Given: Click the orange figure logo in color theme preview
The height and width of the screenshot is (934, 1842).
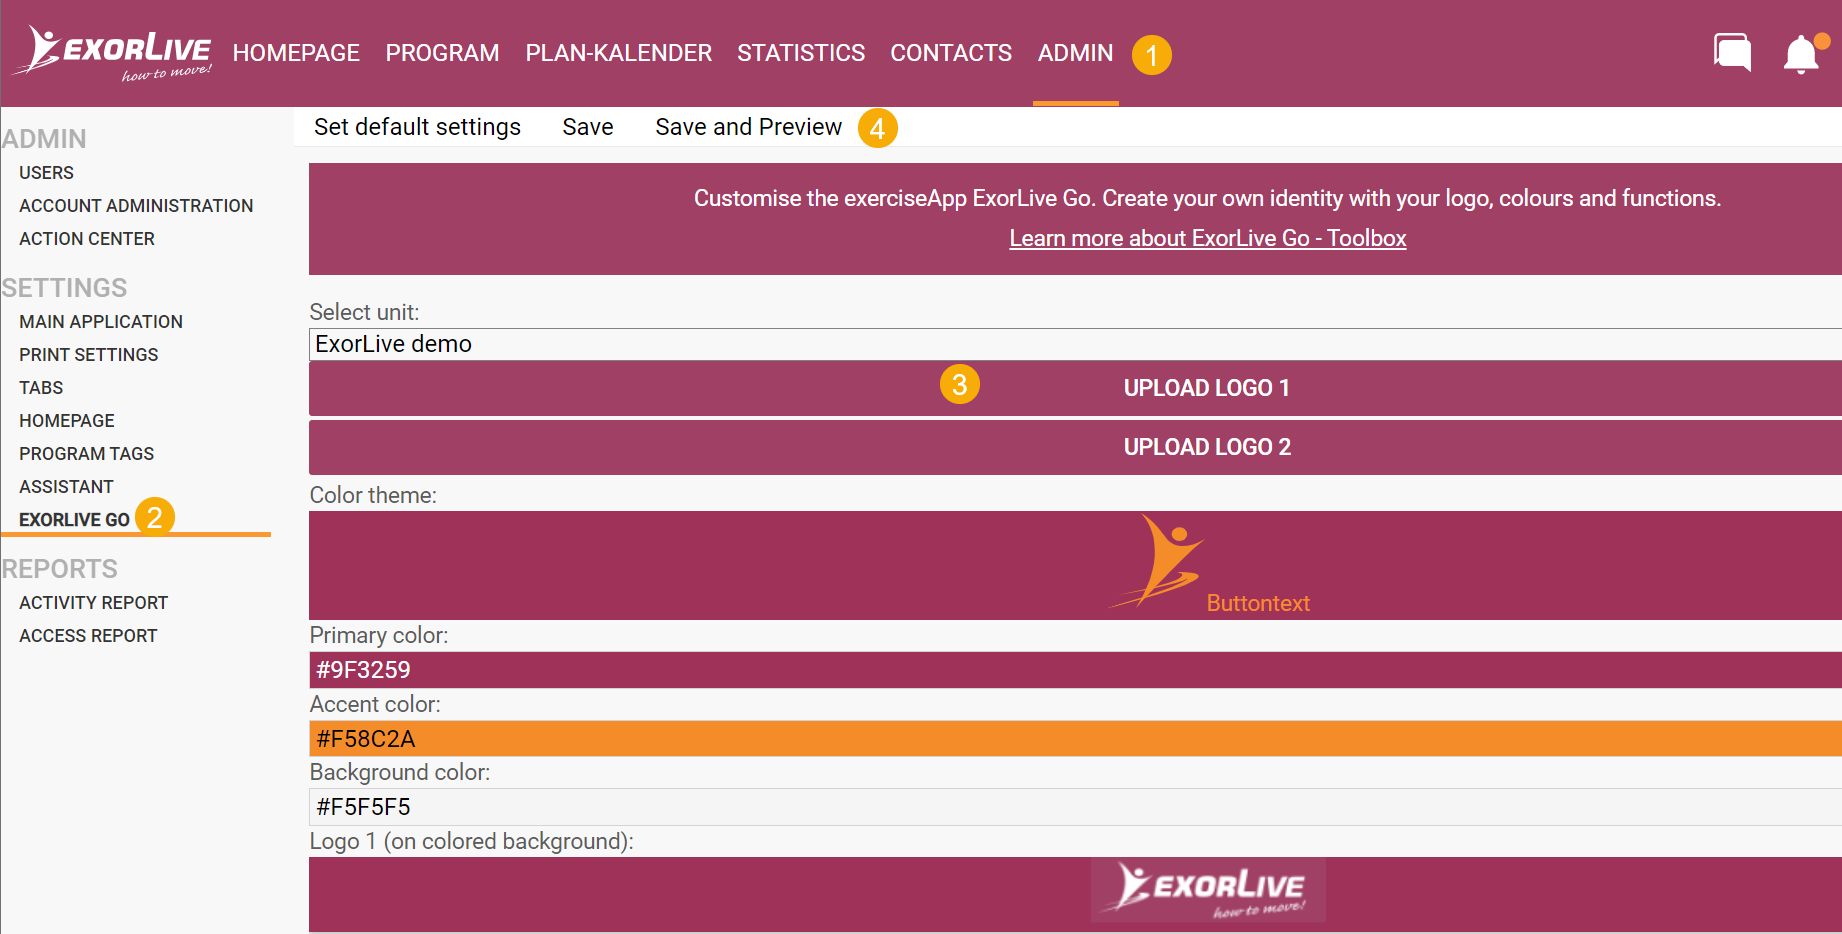Looking at the screenshot, I should click(1156, 560).
